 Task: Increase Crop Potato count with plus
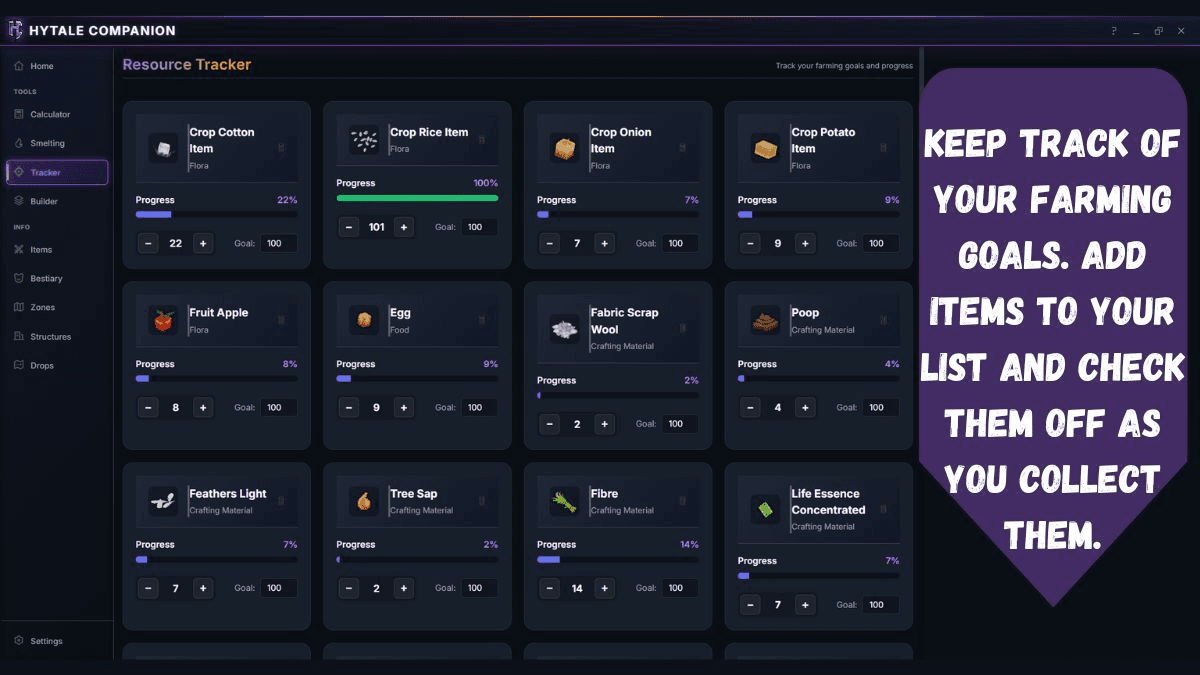(805, 243)
